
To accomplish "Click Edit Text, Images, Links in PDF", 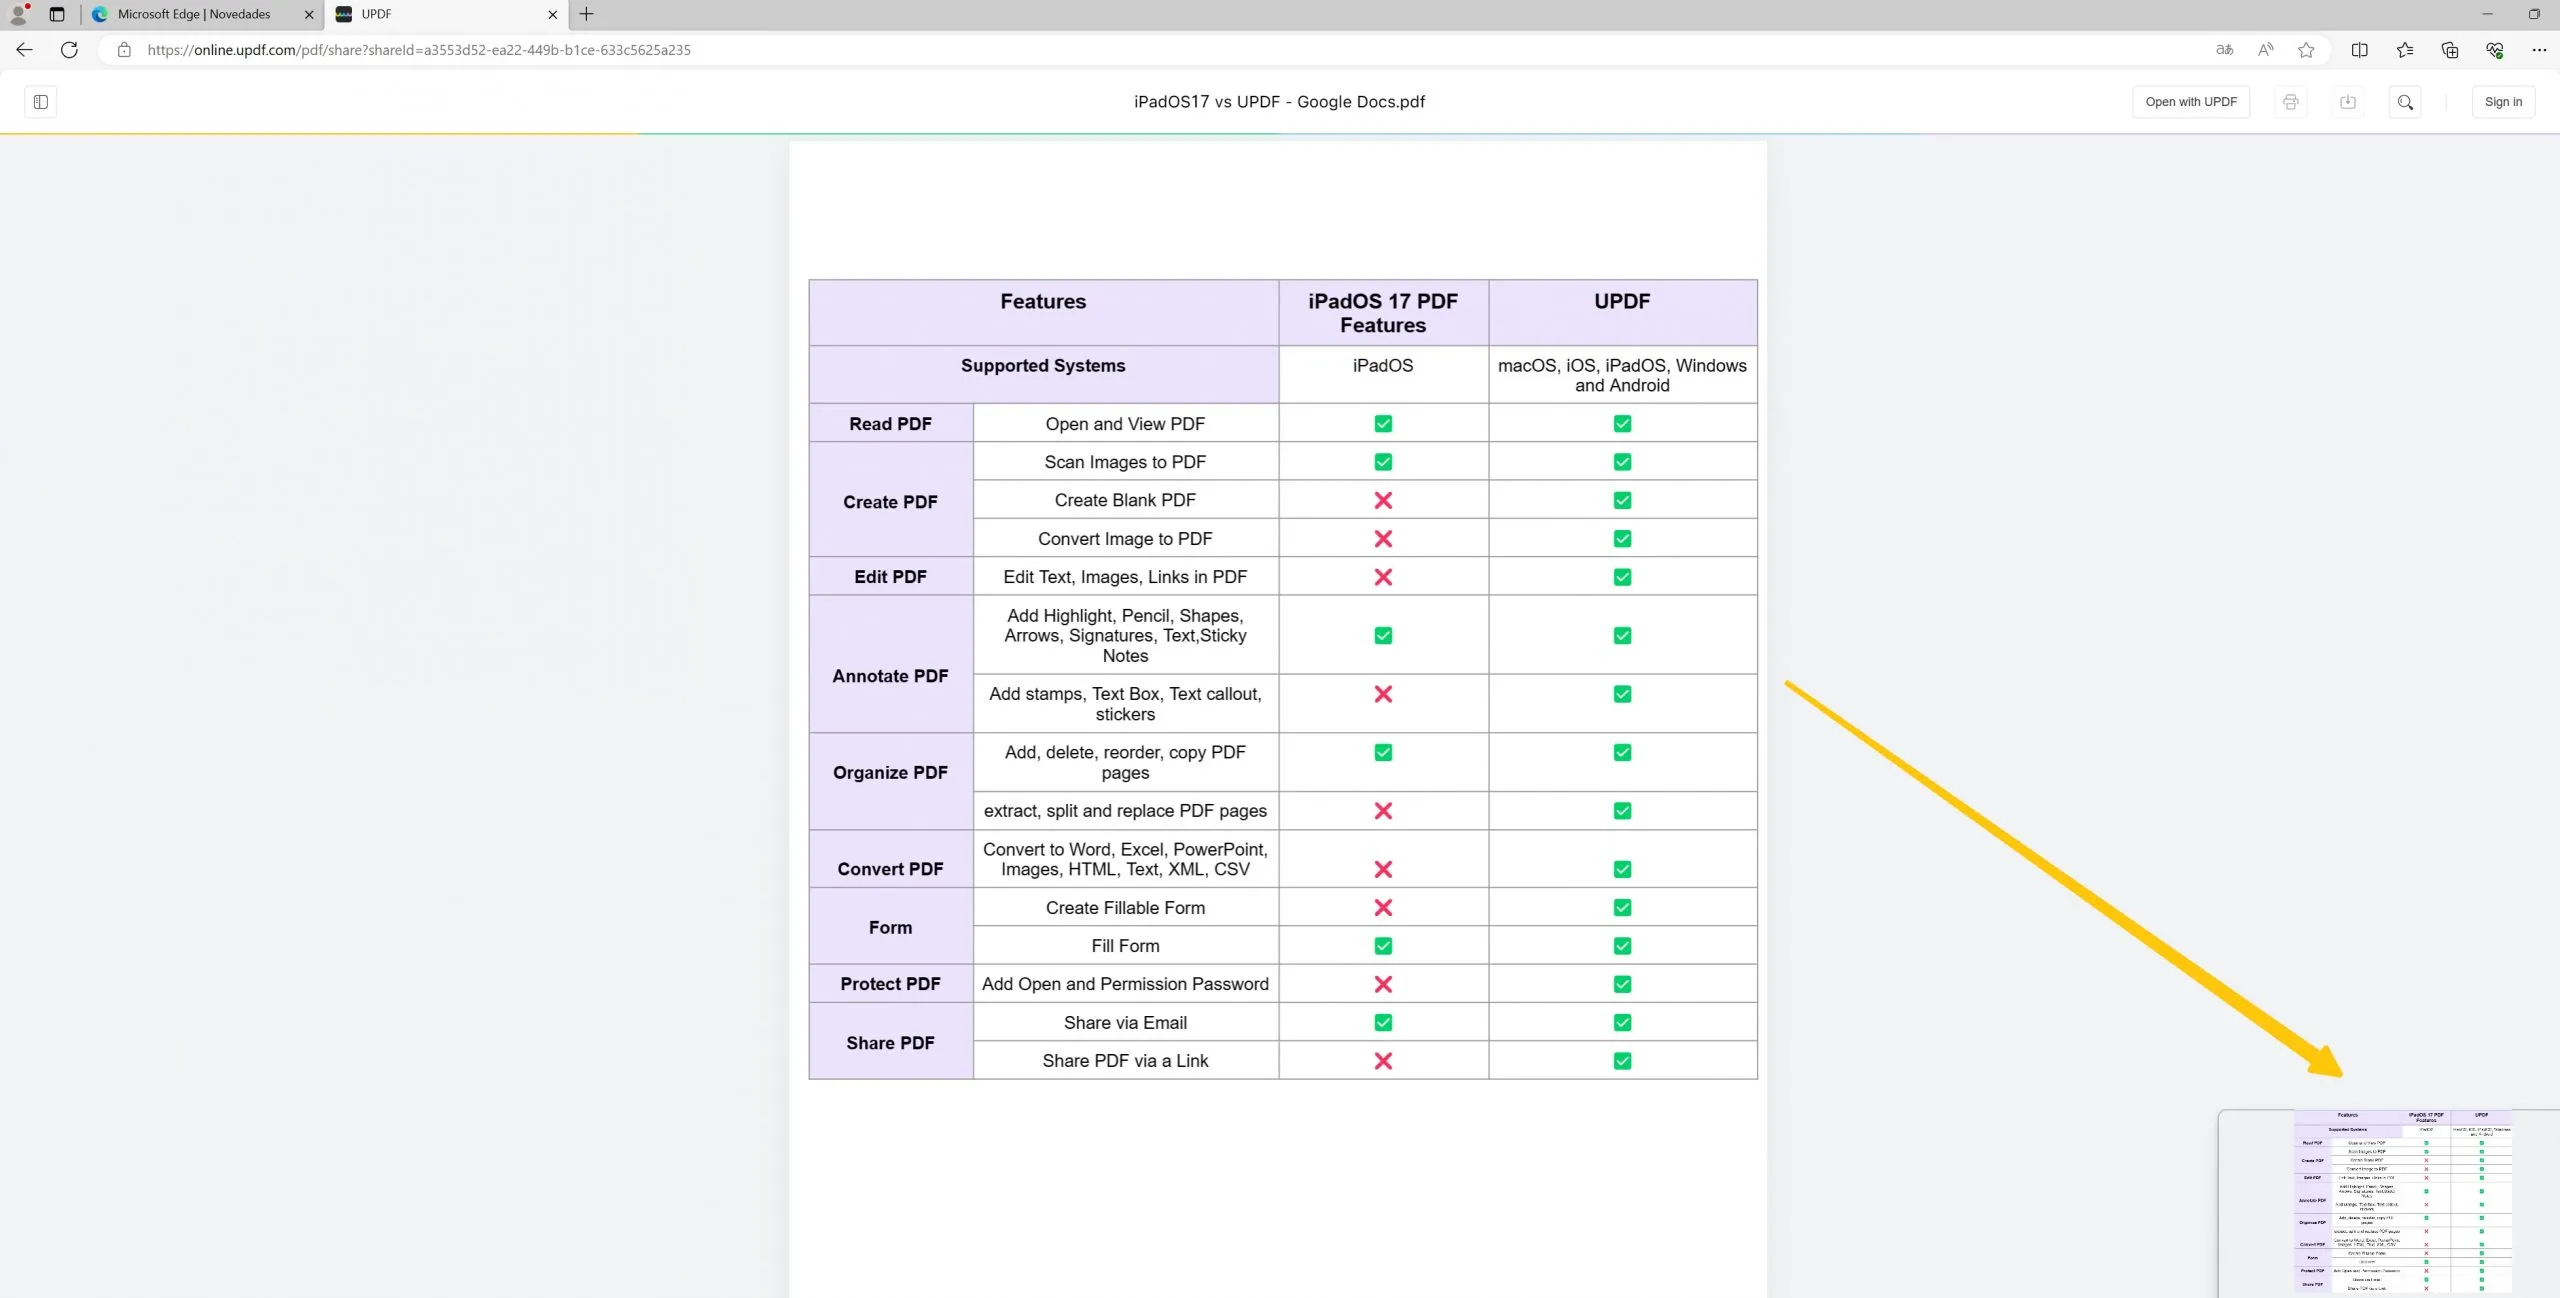I will (1125, 577).
